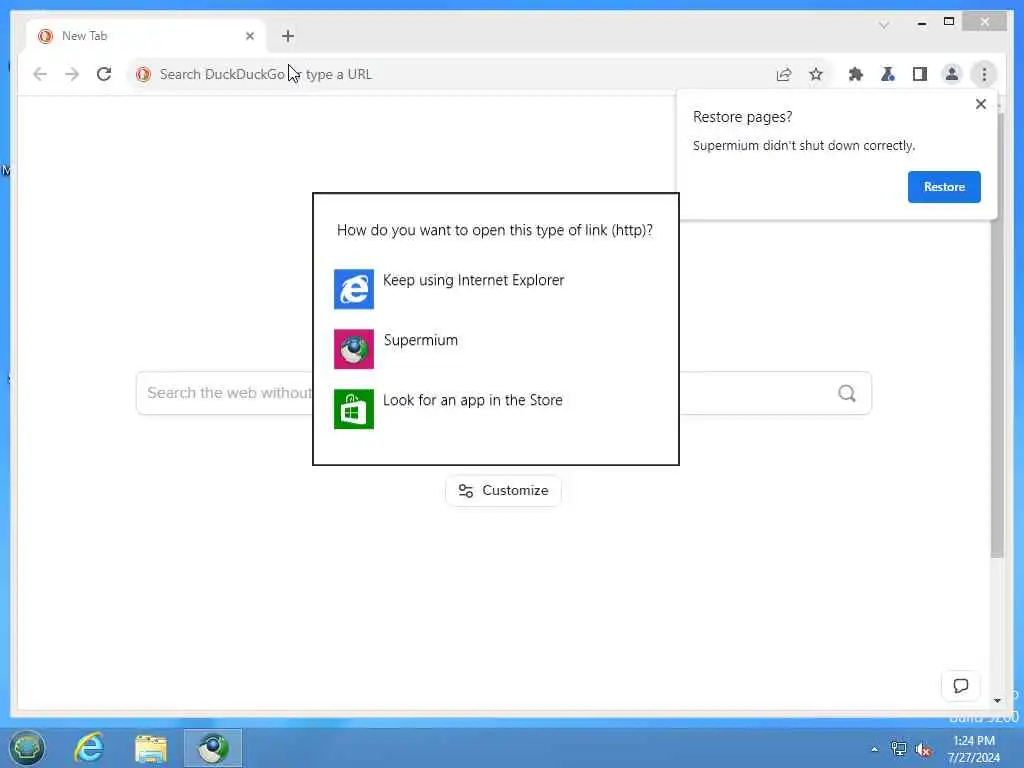Image resolution: width=1024 pixels, height=768 pixels.
Task: Click the share page icon
Action: (x=784, y=74)
